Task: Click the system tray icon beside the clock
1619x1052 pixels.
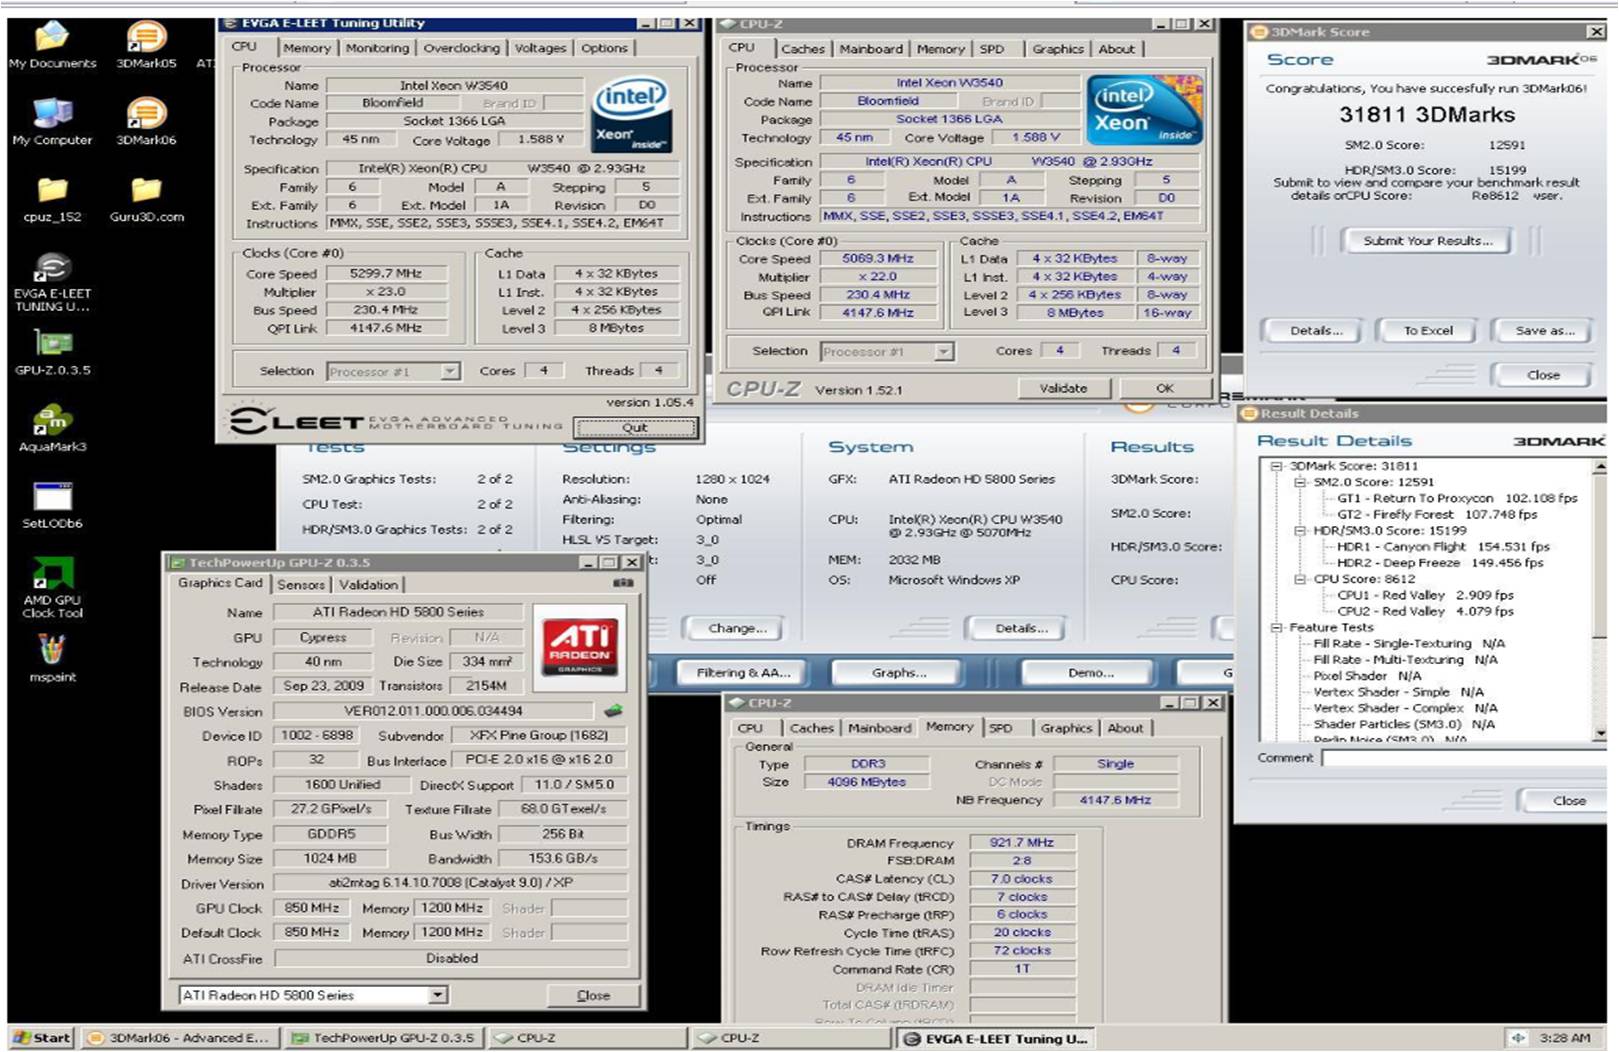Action: click(1518, 1038)
